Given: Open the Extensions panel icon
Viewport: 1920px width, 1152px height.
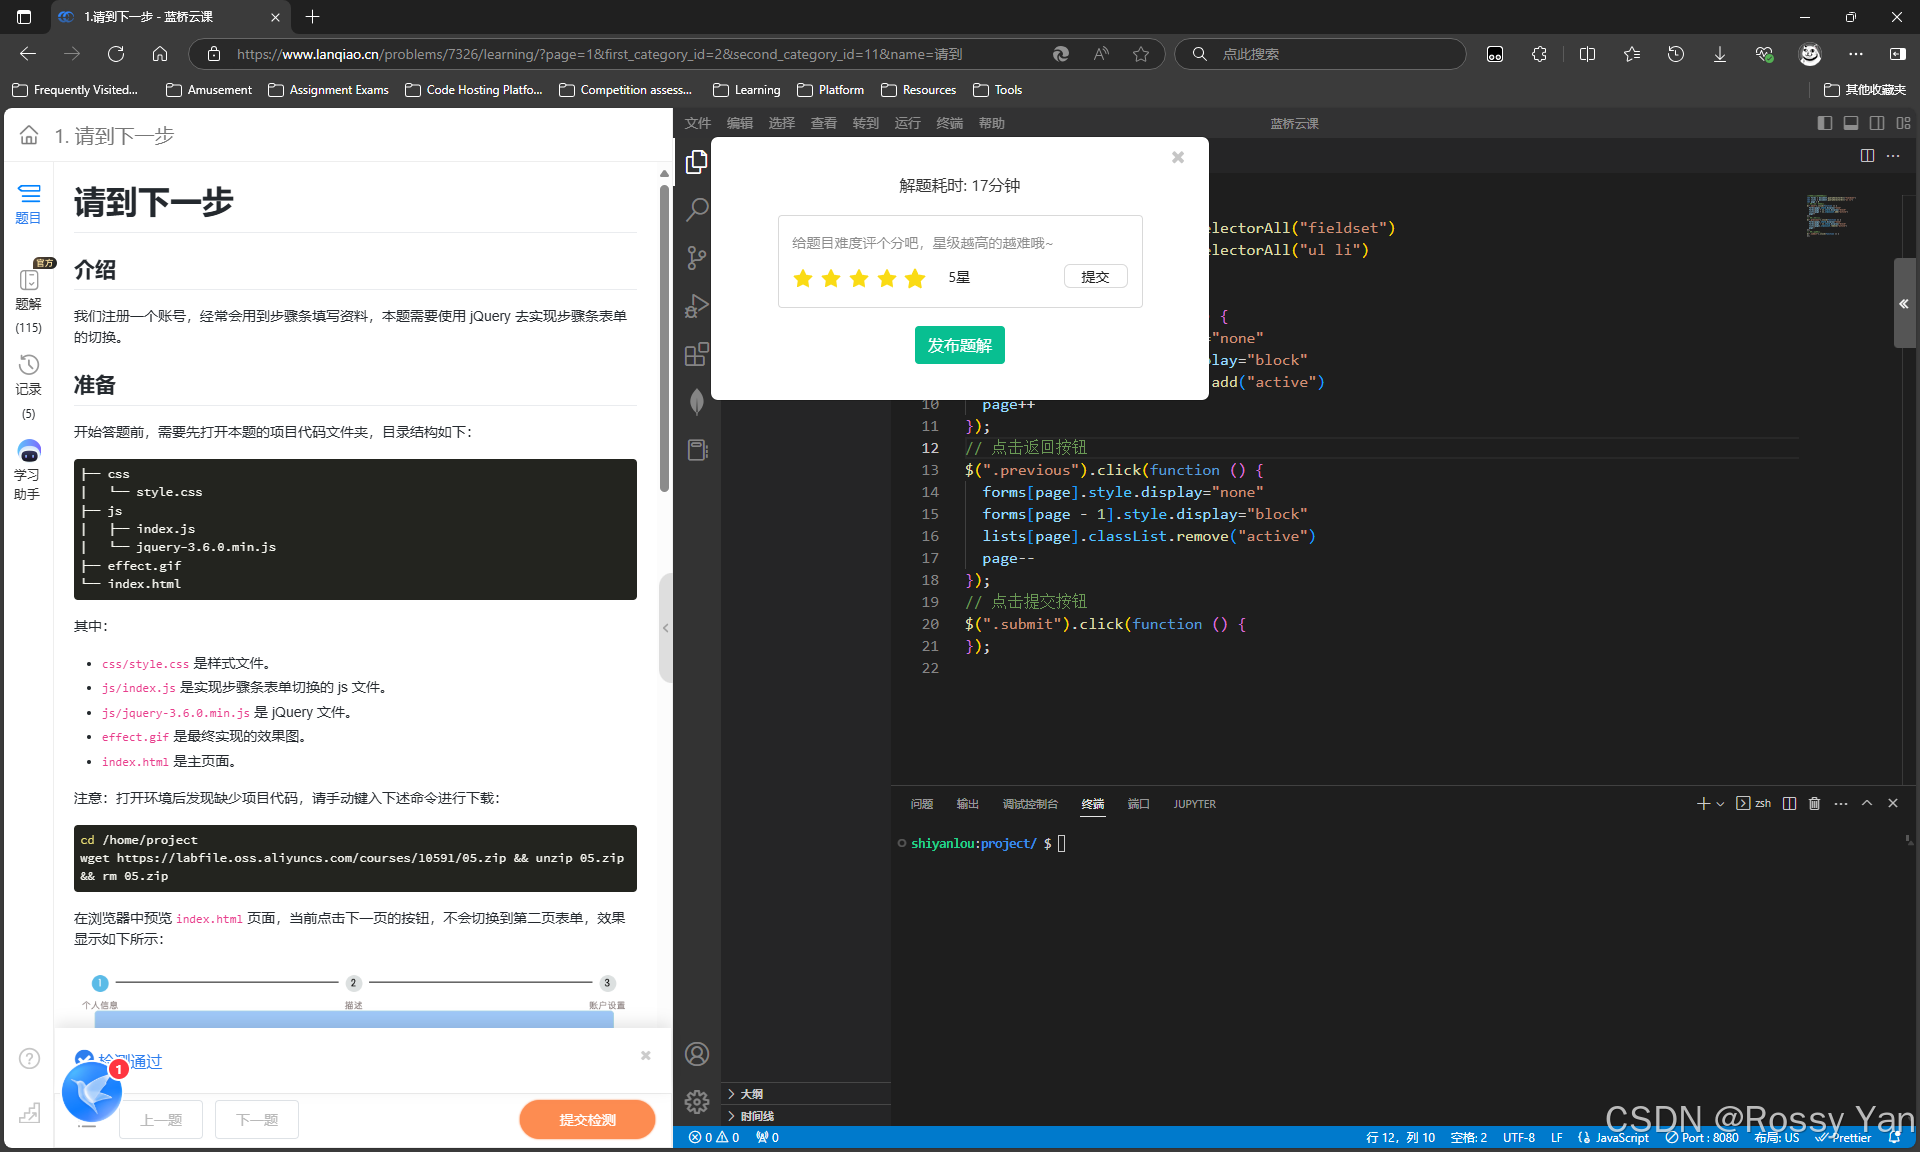Looking at the screenshot, I should pyautogui.click(x=697, y=354).
